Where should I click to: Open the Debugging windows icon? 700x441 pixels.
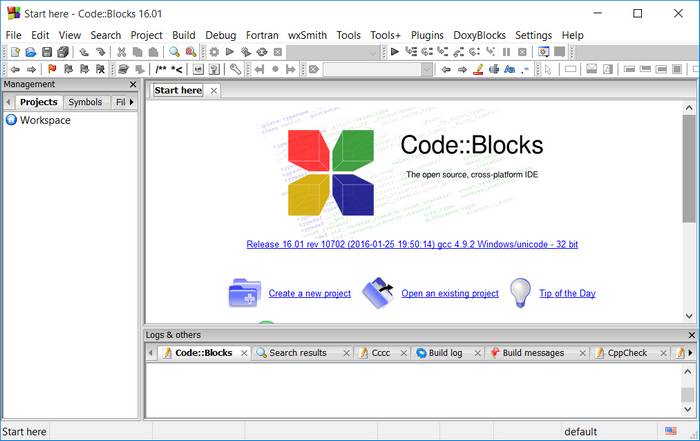pyautogui.click(x=543, y=52)
